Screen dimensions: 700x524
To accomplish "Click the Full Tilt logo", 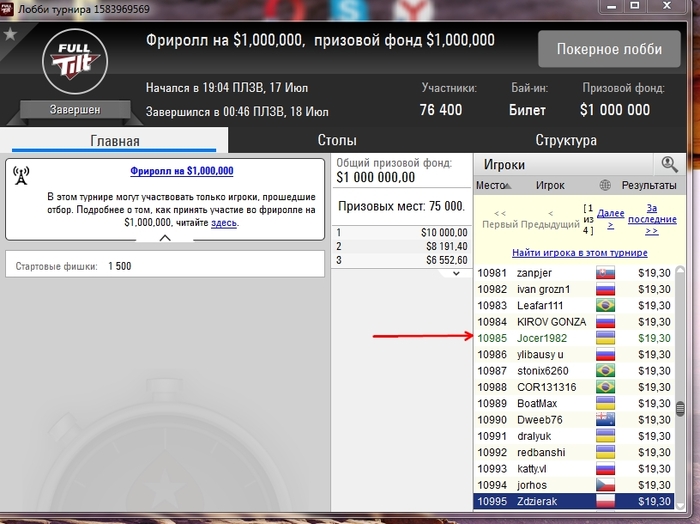I will (x=75, y=62).
